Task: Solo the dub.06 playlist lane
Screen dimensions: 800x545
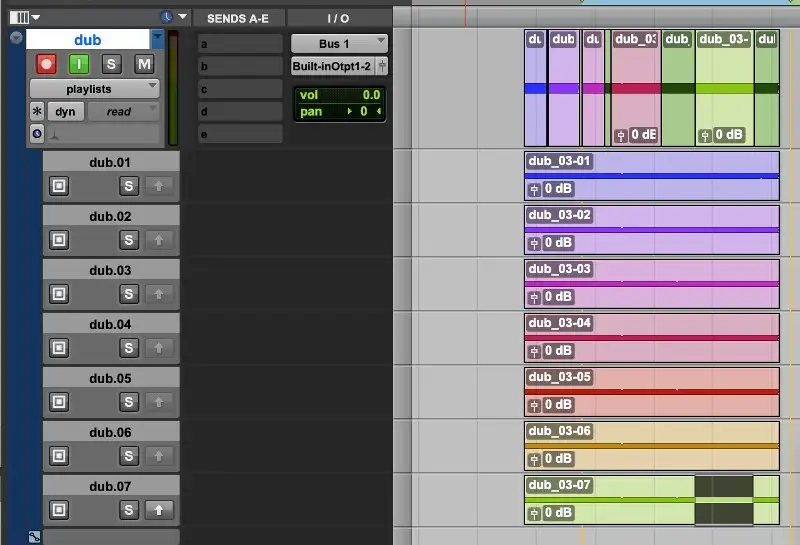Action: click(x=128, y=455)
